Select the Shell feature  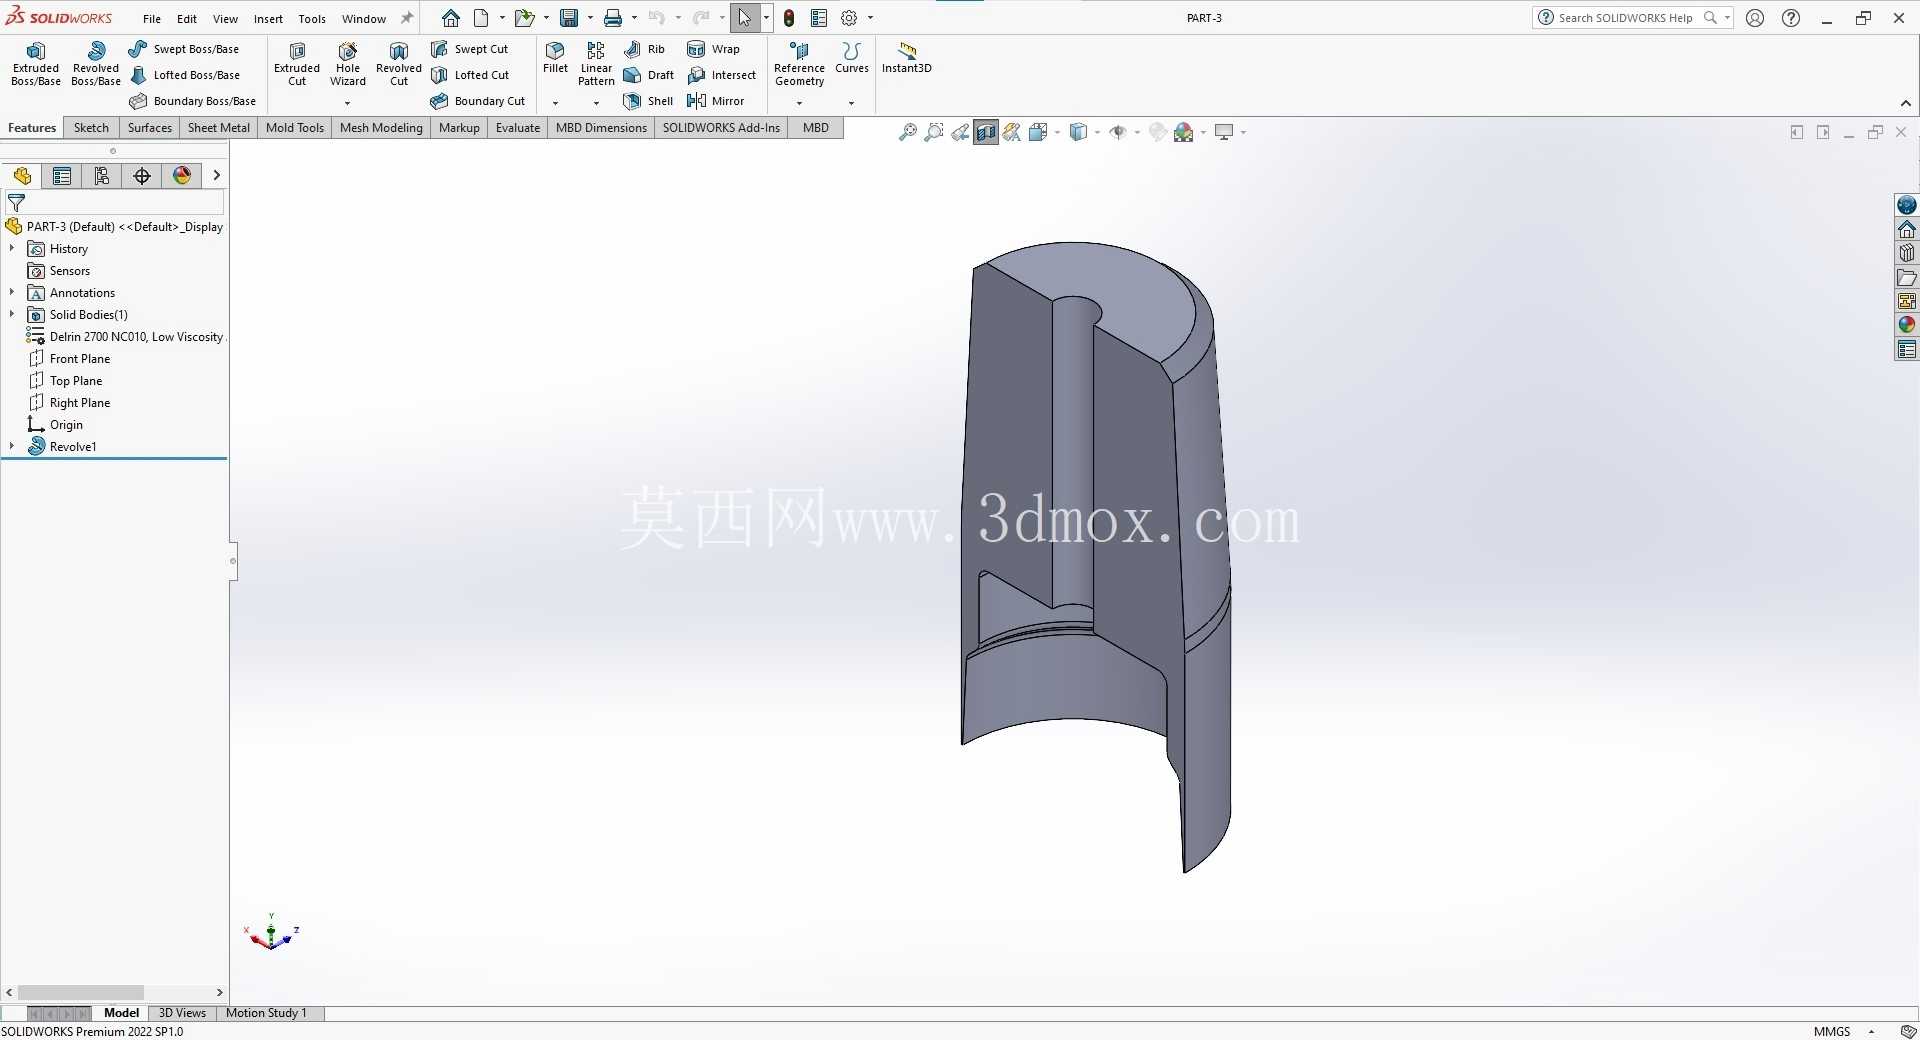(648, 101)
